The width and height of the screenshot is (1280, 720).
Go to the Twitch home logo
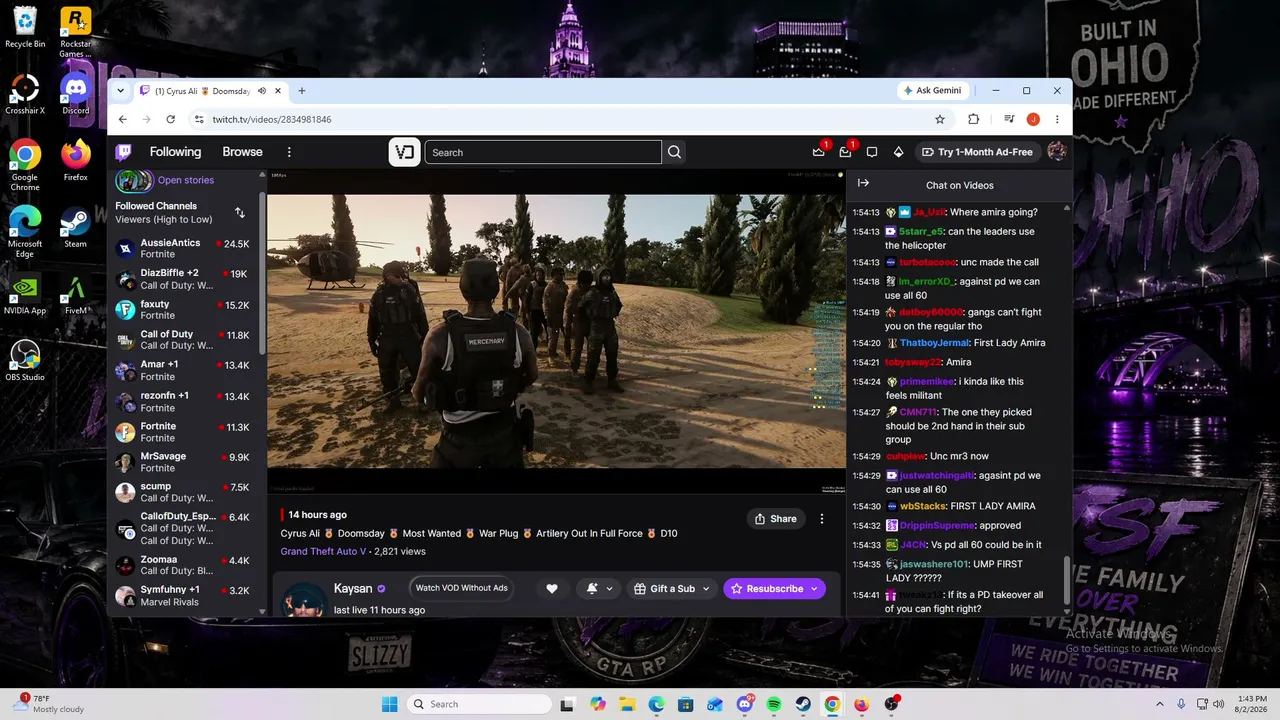click(x=124, y=152)
